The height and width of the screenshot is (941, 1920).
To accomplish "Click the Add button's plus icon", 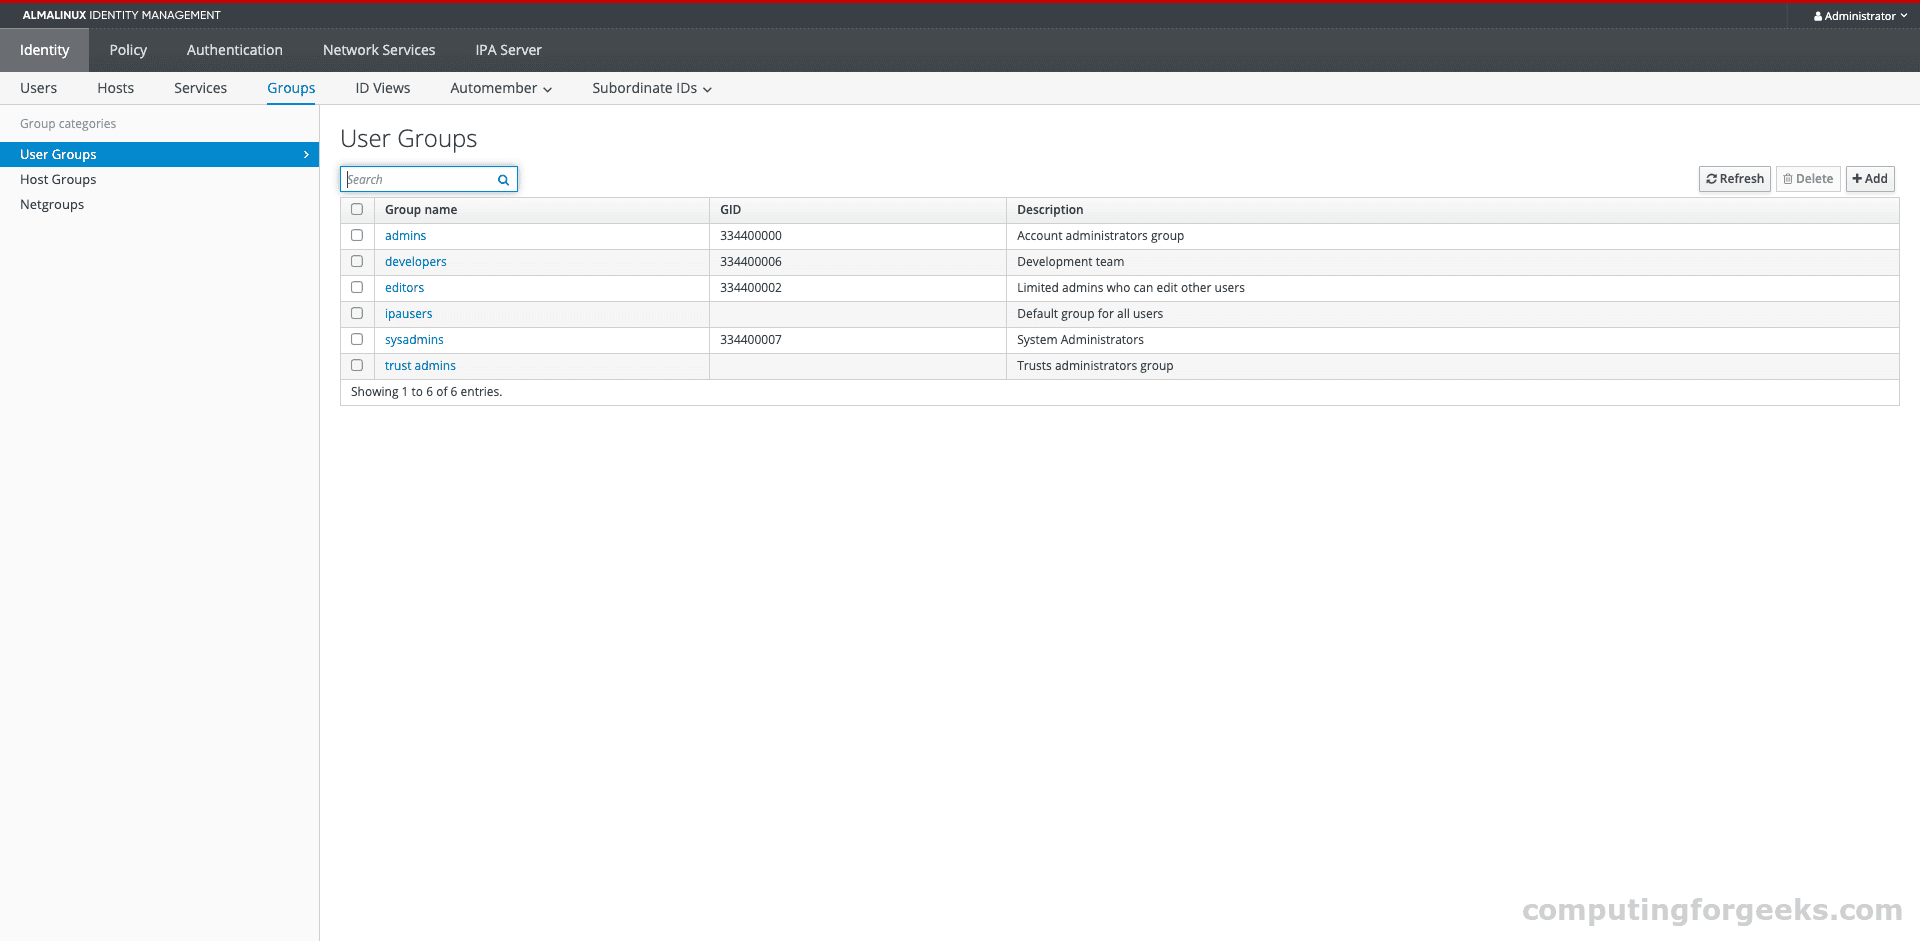I will [1858, 179].
